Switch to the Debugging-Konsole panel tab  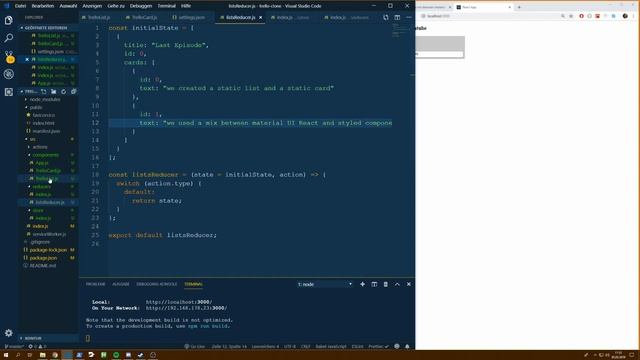pos(157,284)
